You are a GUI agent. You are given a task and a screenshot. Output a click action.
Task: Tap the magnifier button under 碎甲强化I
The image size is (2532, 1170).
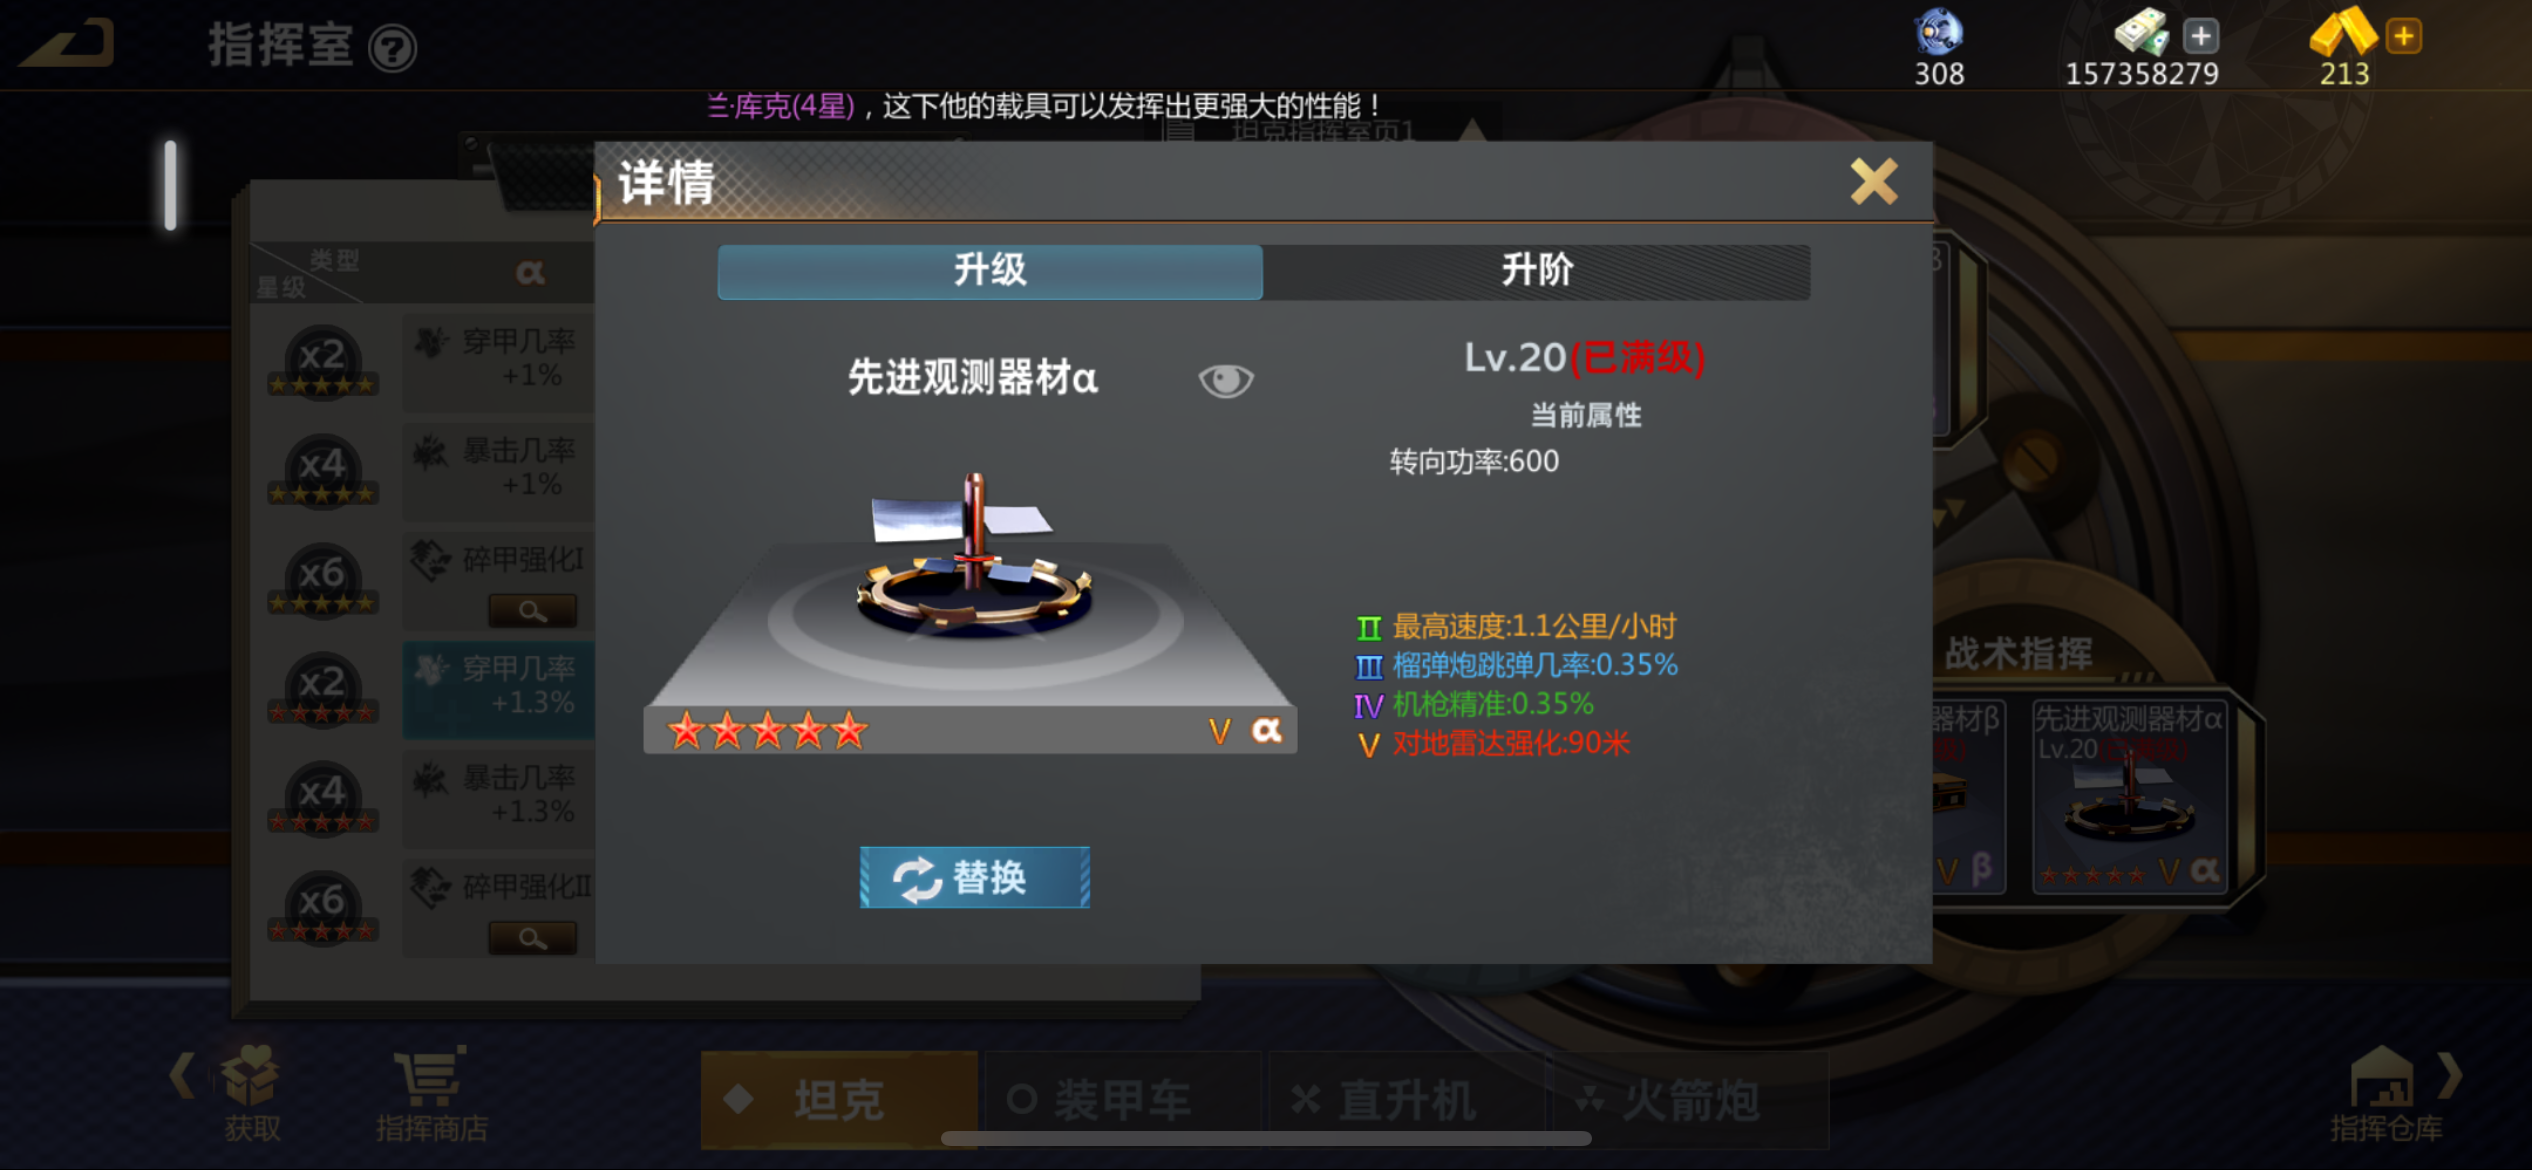pyautogui.click(x=532, y=610)
